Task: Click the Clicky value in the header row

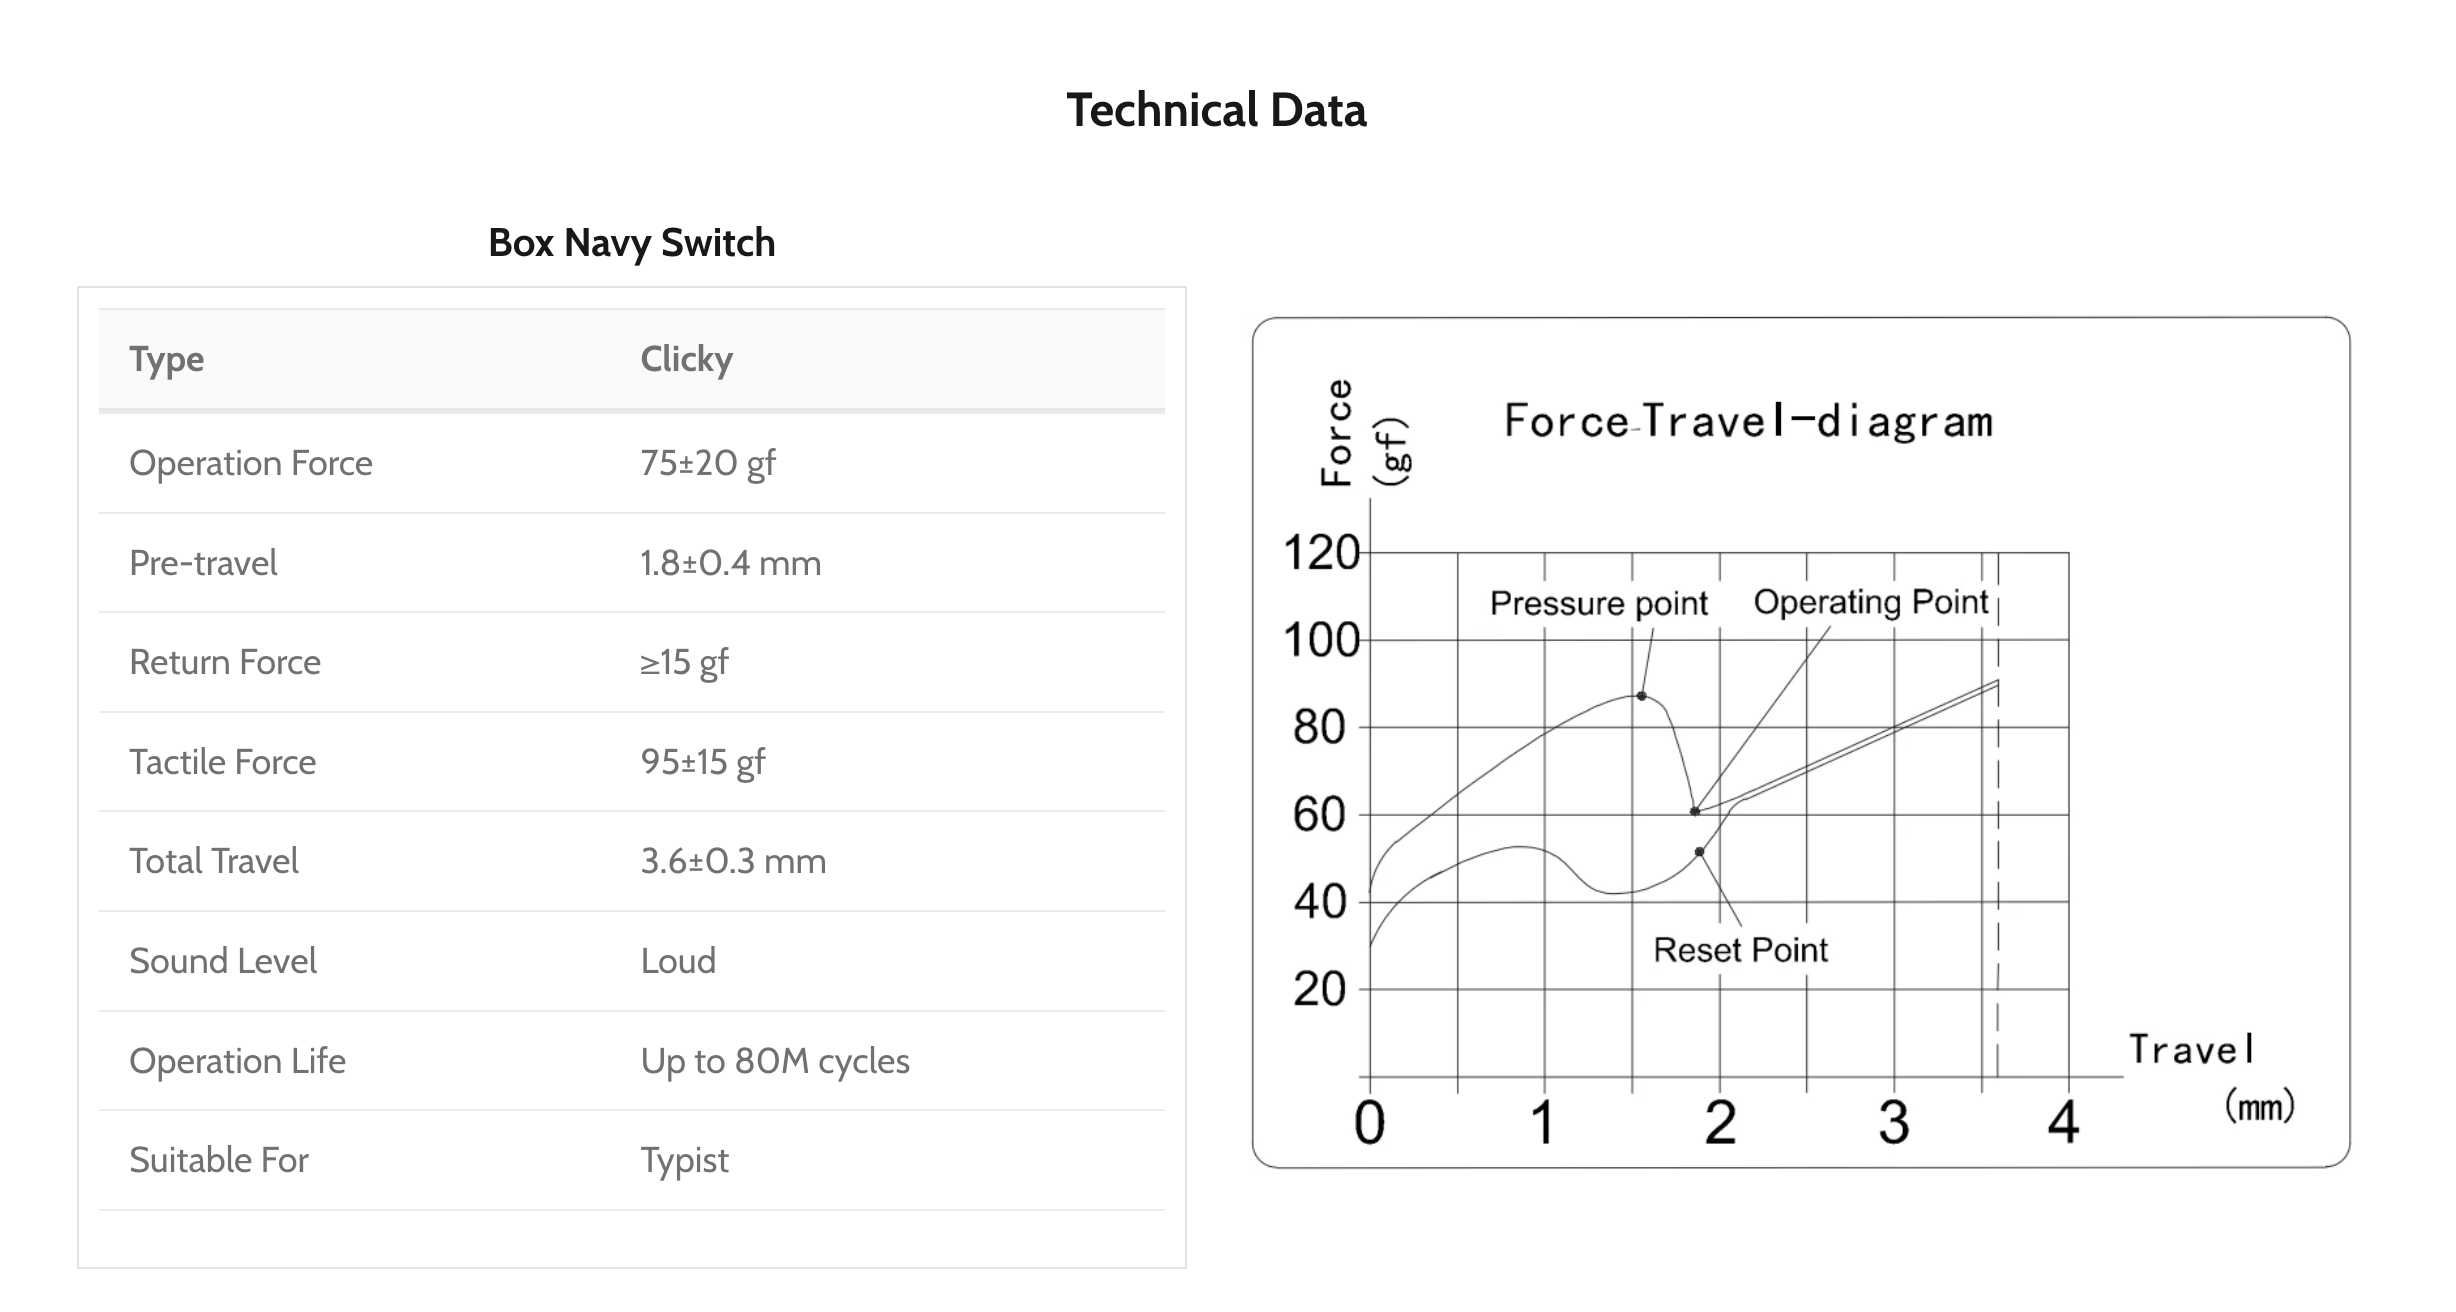Action: click(x=687, y=359)
